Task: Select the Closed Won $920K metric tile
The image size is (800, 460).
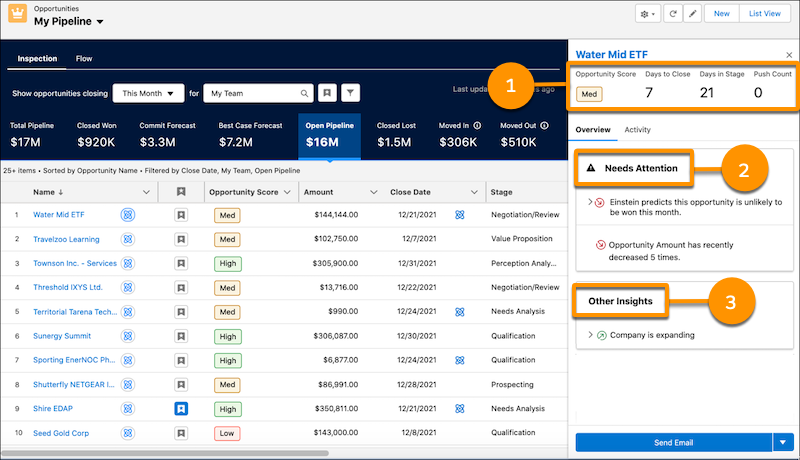Action: (x=98, y=137)
